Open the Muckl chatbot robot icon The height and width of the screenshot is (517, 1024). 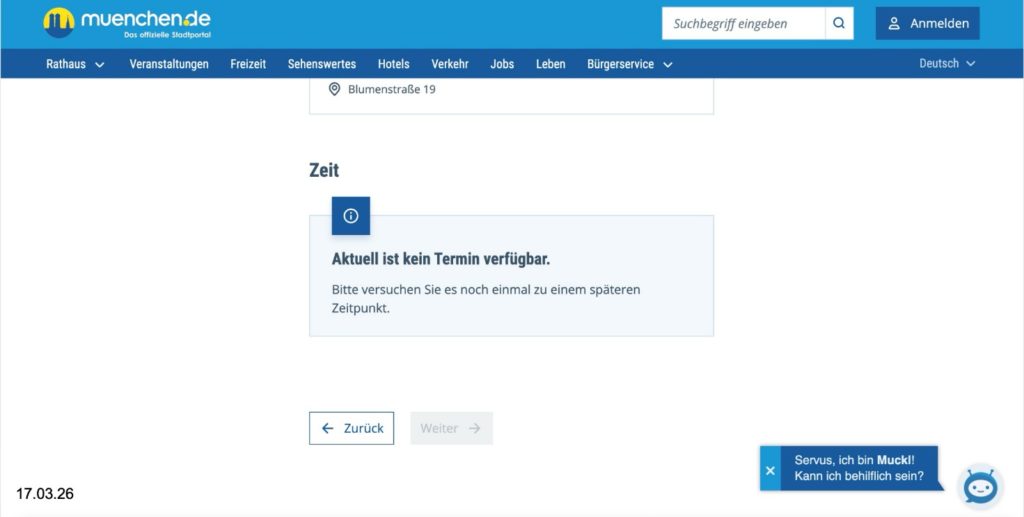tap(980, 487)
